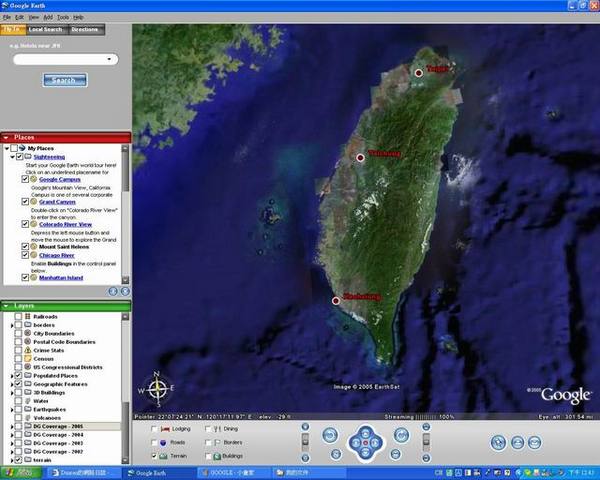
Task: Expand the 3D Buildings folder
Action: [x=12, y=393]
